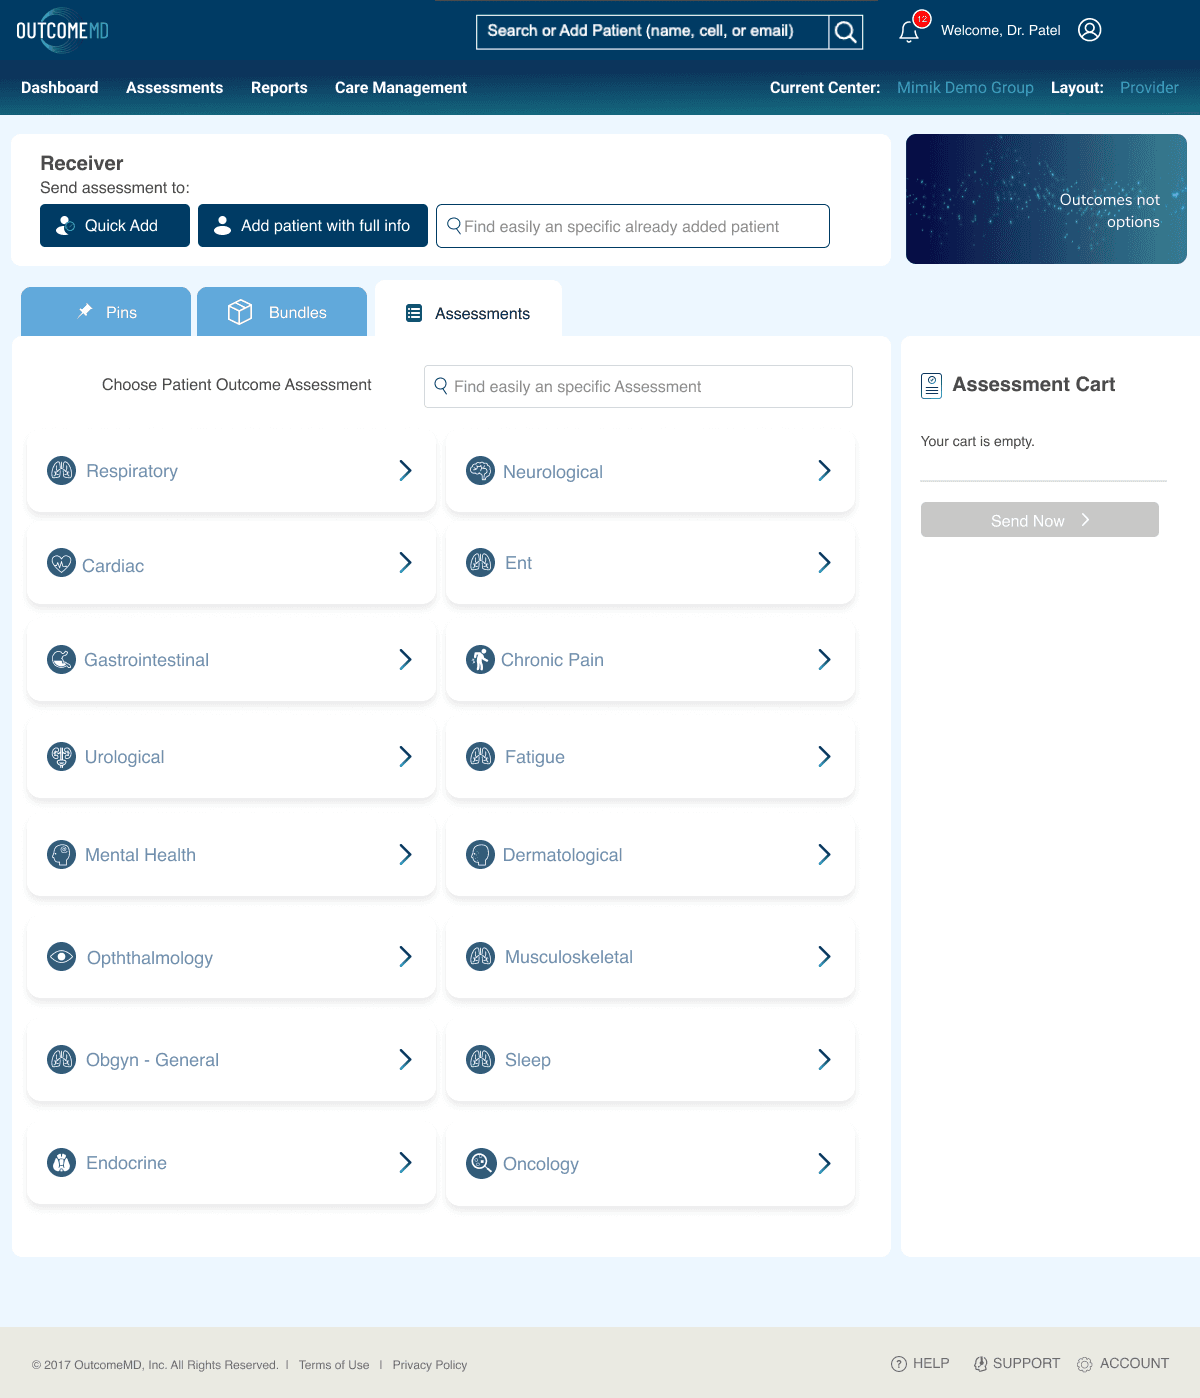The image size is (1200, 1398).
Task: Switch to the Bundles tab
Action: pos(282,312)
